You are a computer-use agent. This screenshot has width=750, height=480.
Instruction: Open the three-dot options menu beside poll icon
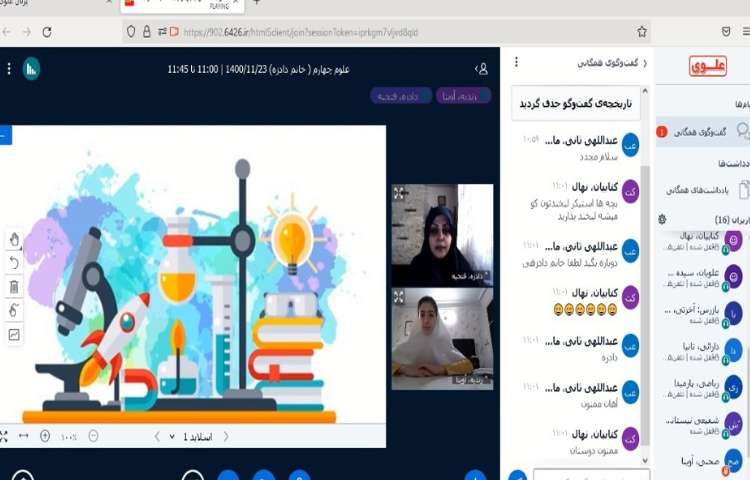click(x=9, y=69)
